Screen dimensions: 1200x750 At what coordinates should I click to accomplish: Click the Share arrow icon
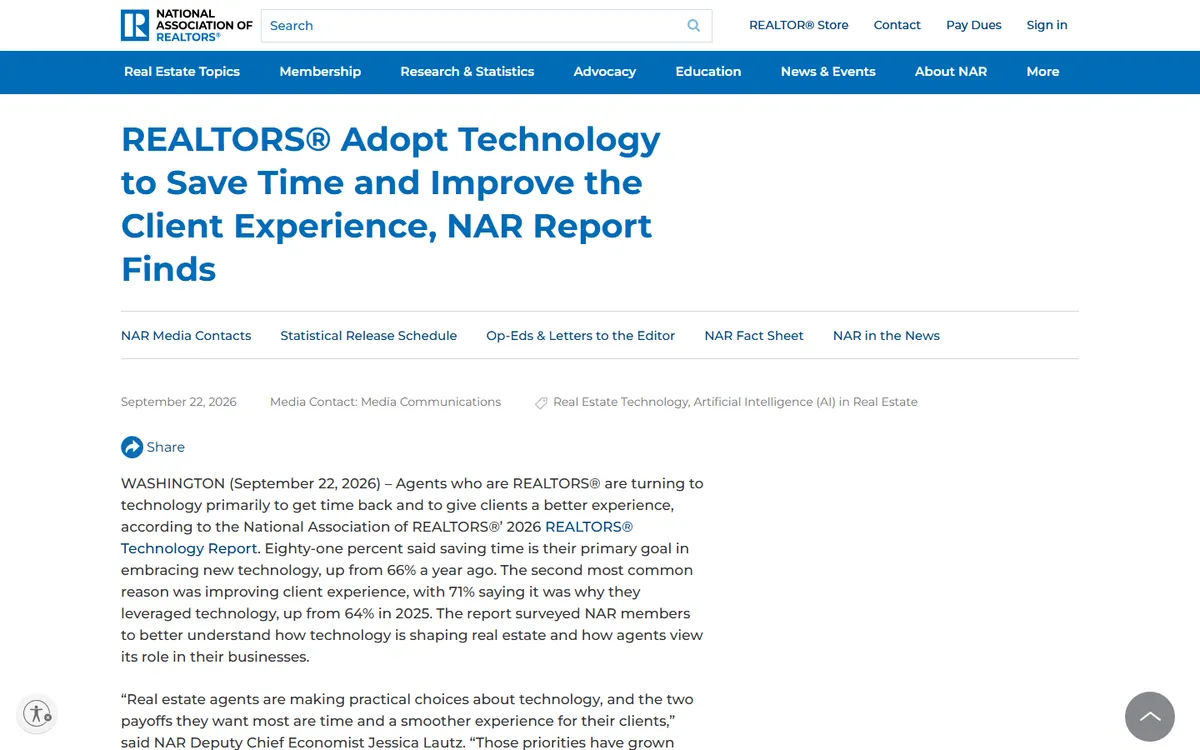pos(132,447)
